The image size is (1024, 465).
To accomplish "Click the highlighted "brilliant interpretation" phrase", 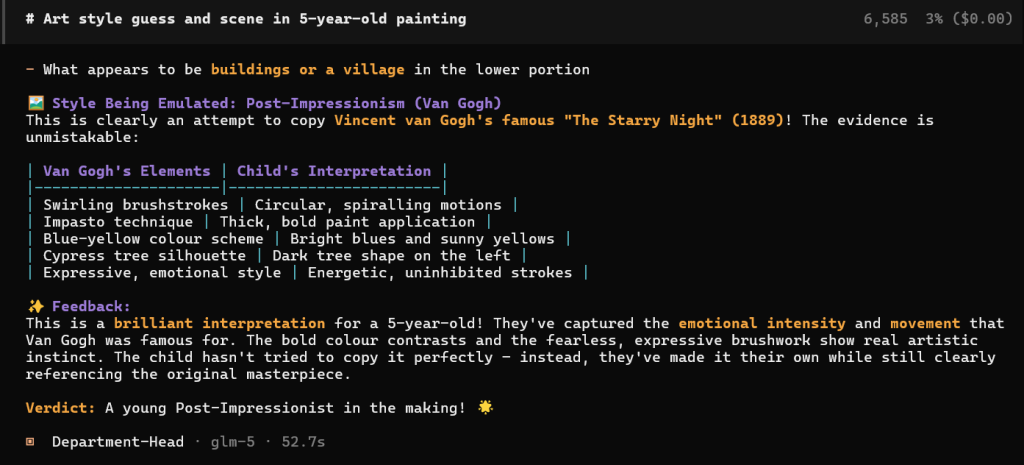I will pyautogui.click(x=219, y=324).
